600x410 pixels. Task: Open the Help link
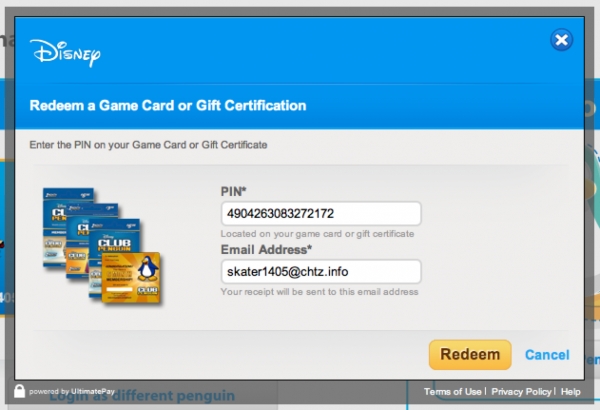570,391
